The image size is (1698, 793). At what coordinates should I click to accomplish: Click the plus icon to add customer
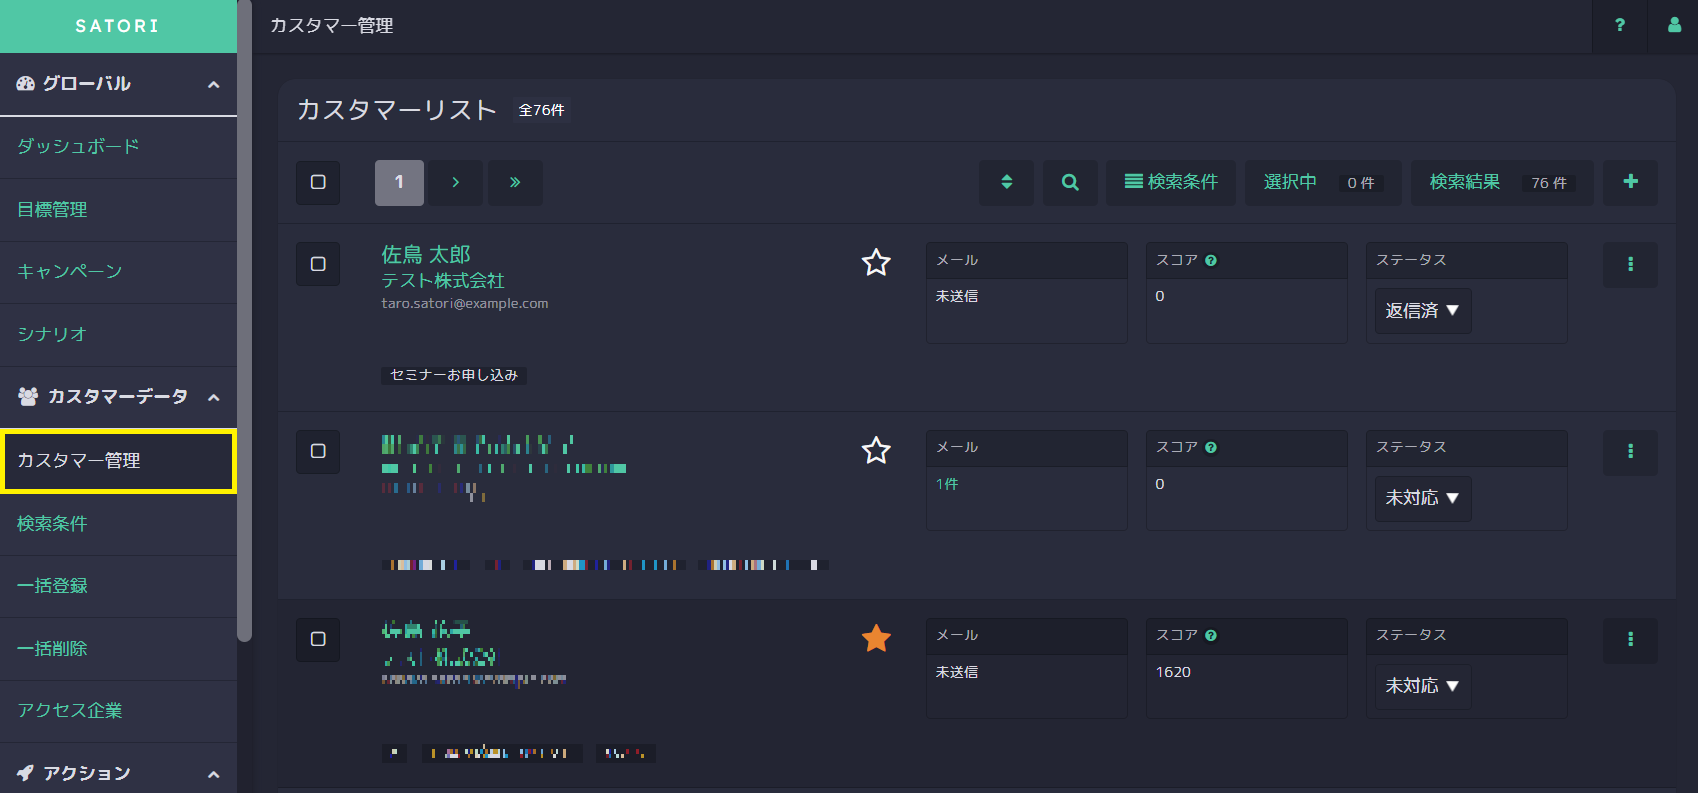1630,182
